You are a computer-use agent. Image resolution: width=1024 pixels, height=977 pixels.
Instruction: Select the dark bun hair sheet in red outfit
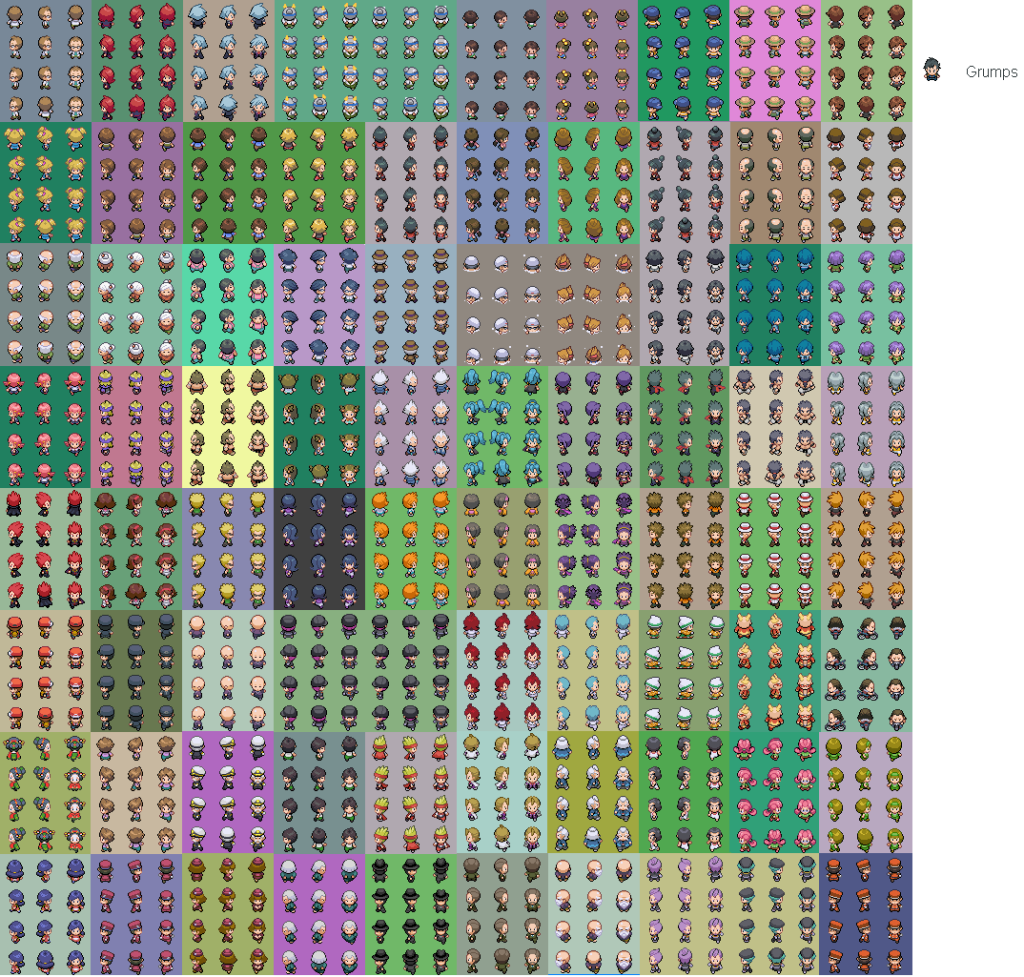[x=684, y=183]
